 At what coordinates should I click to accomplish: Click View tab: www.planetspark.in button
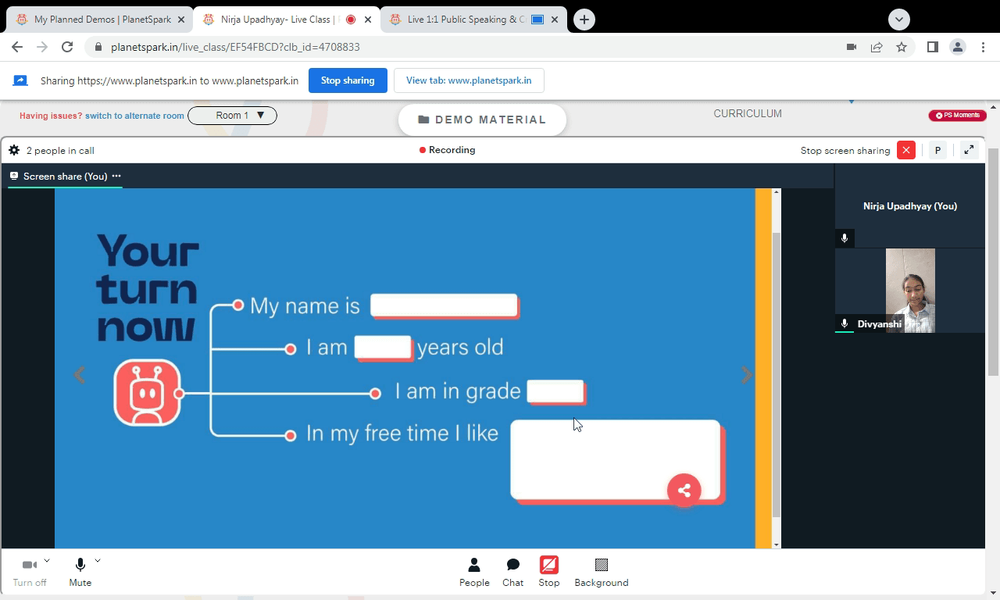tap(469, 80)
